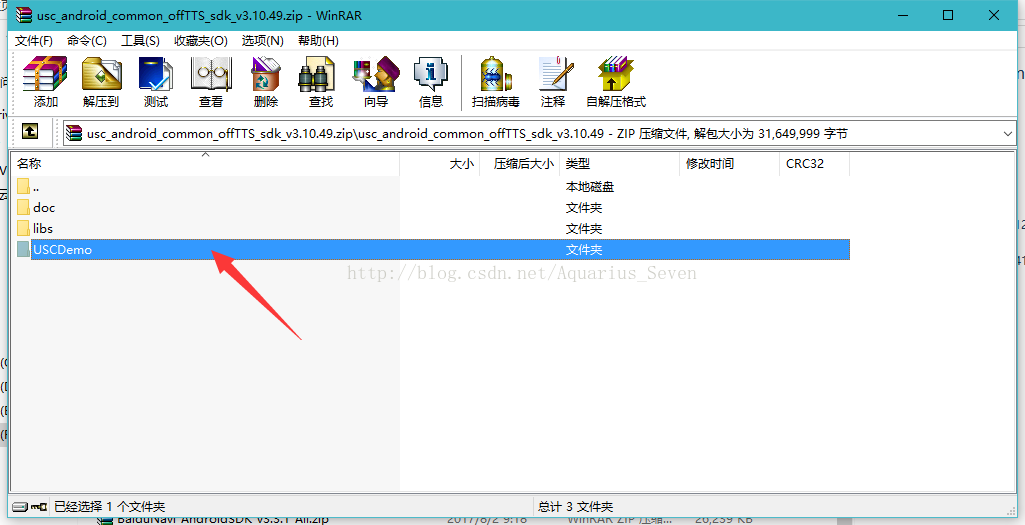Select the '..' parent directory name

[x=36, y=186]
